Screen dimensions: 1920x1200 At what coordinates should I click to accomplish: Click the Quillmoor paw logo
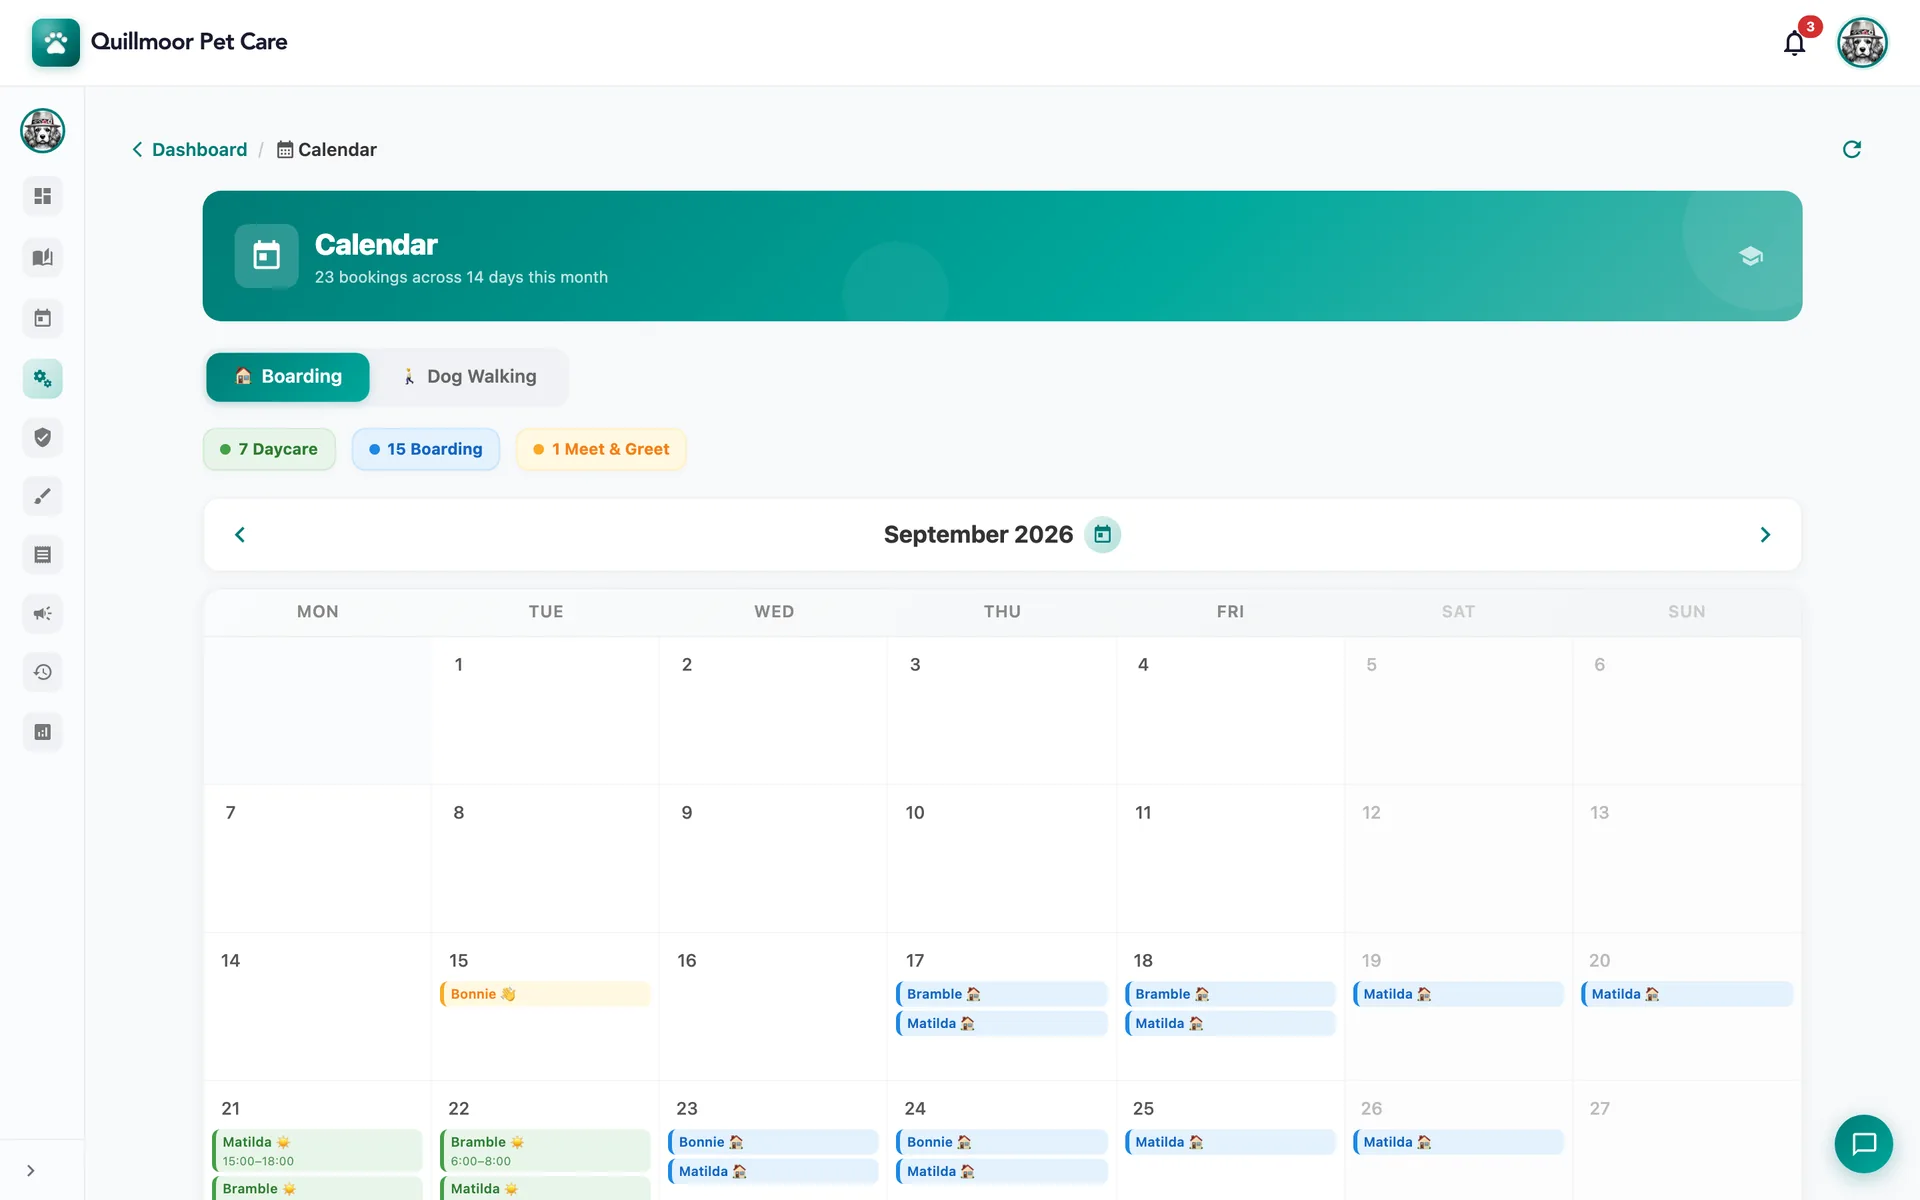point(56,42)
